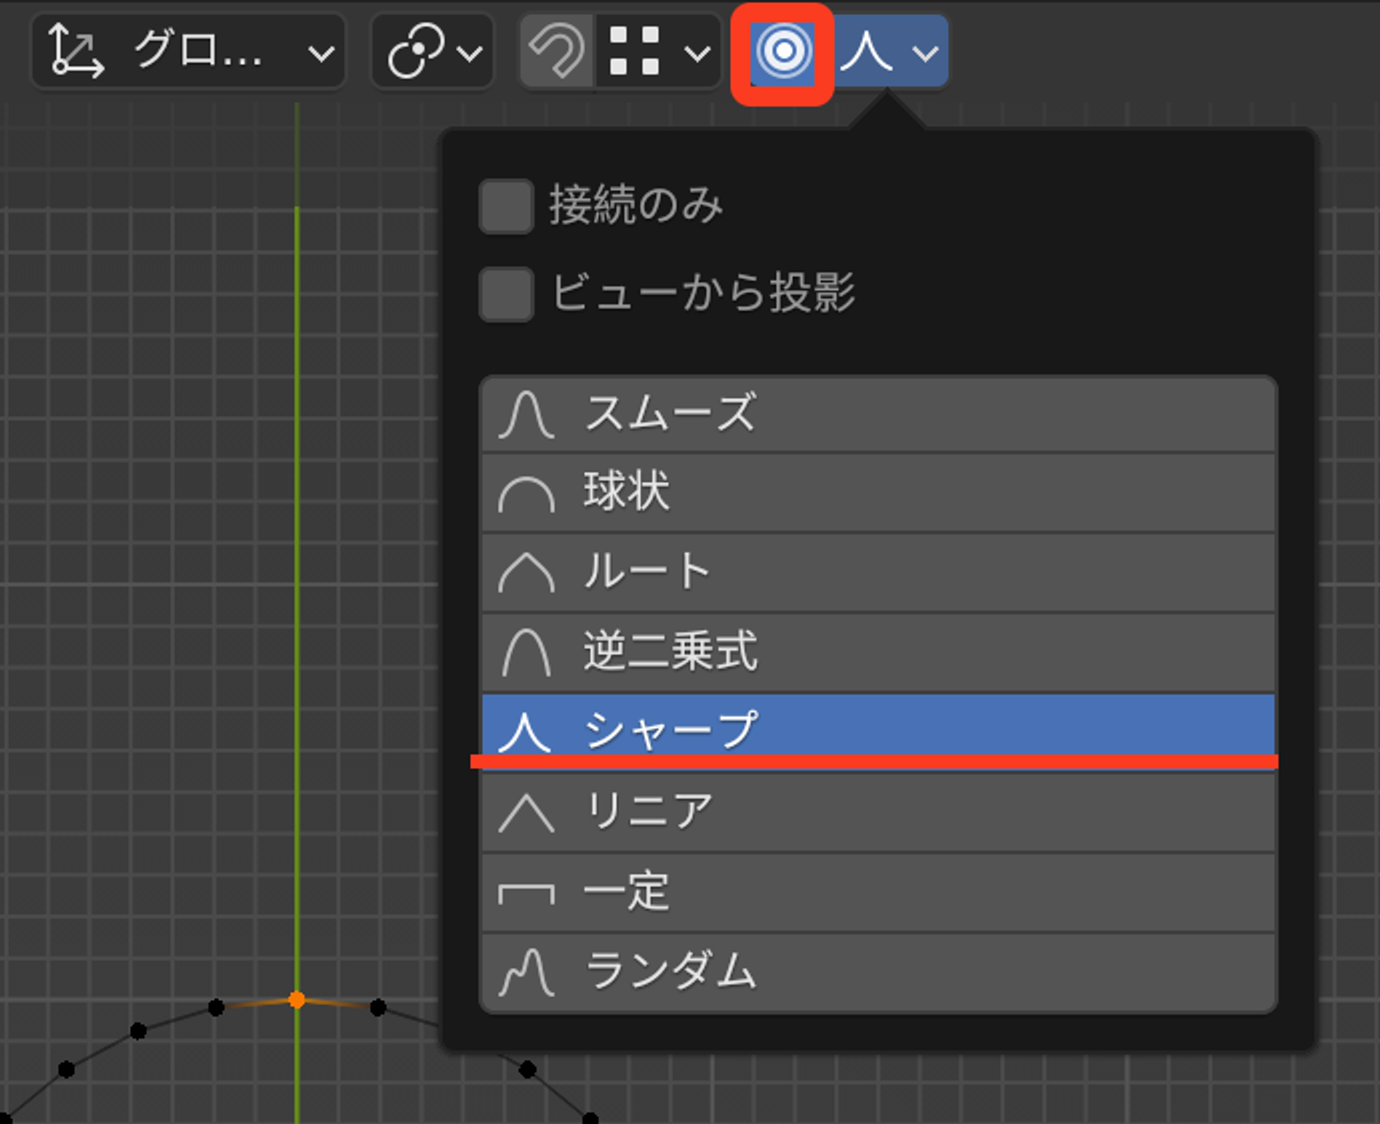The height and width of the screenshot is (1124, 1380).
Task: Enable the ビューから投影 checkbox
Action: [506, 294]
